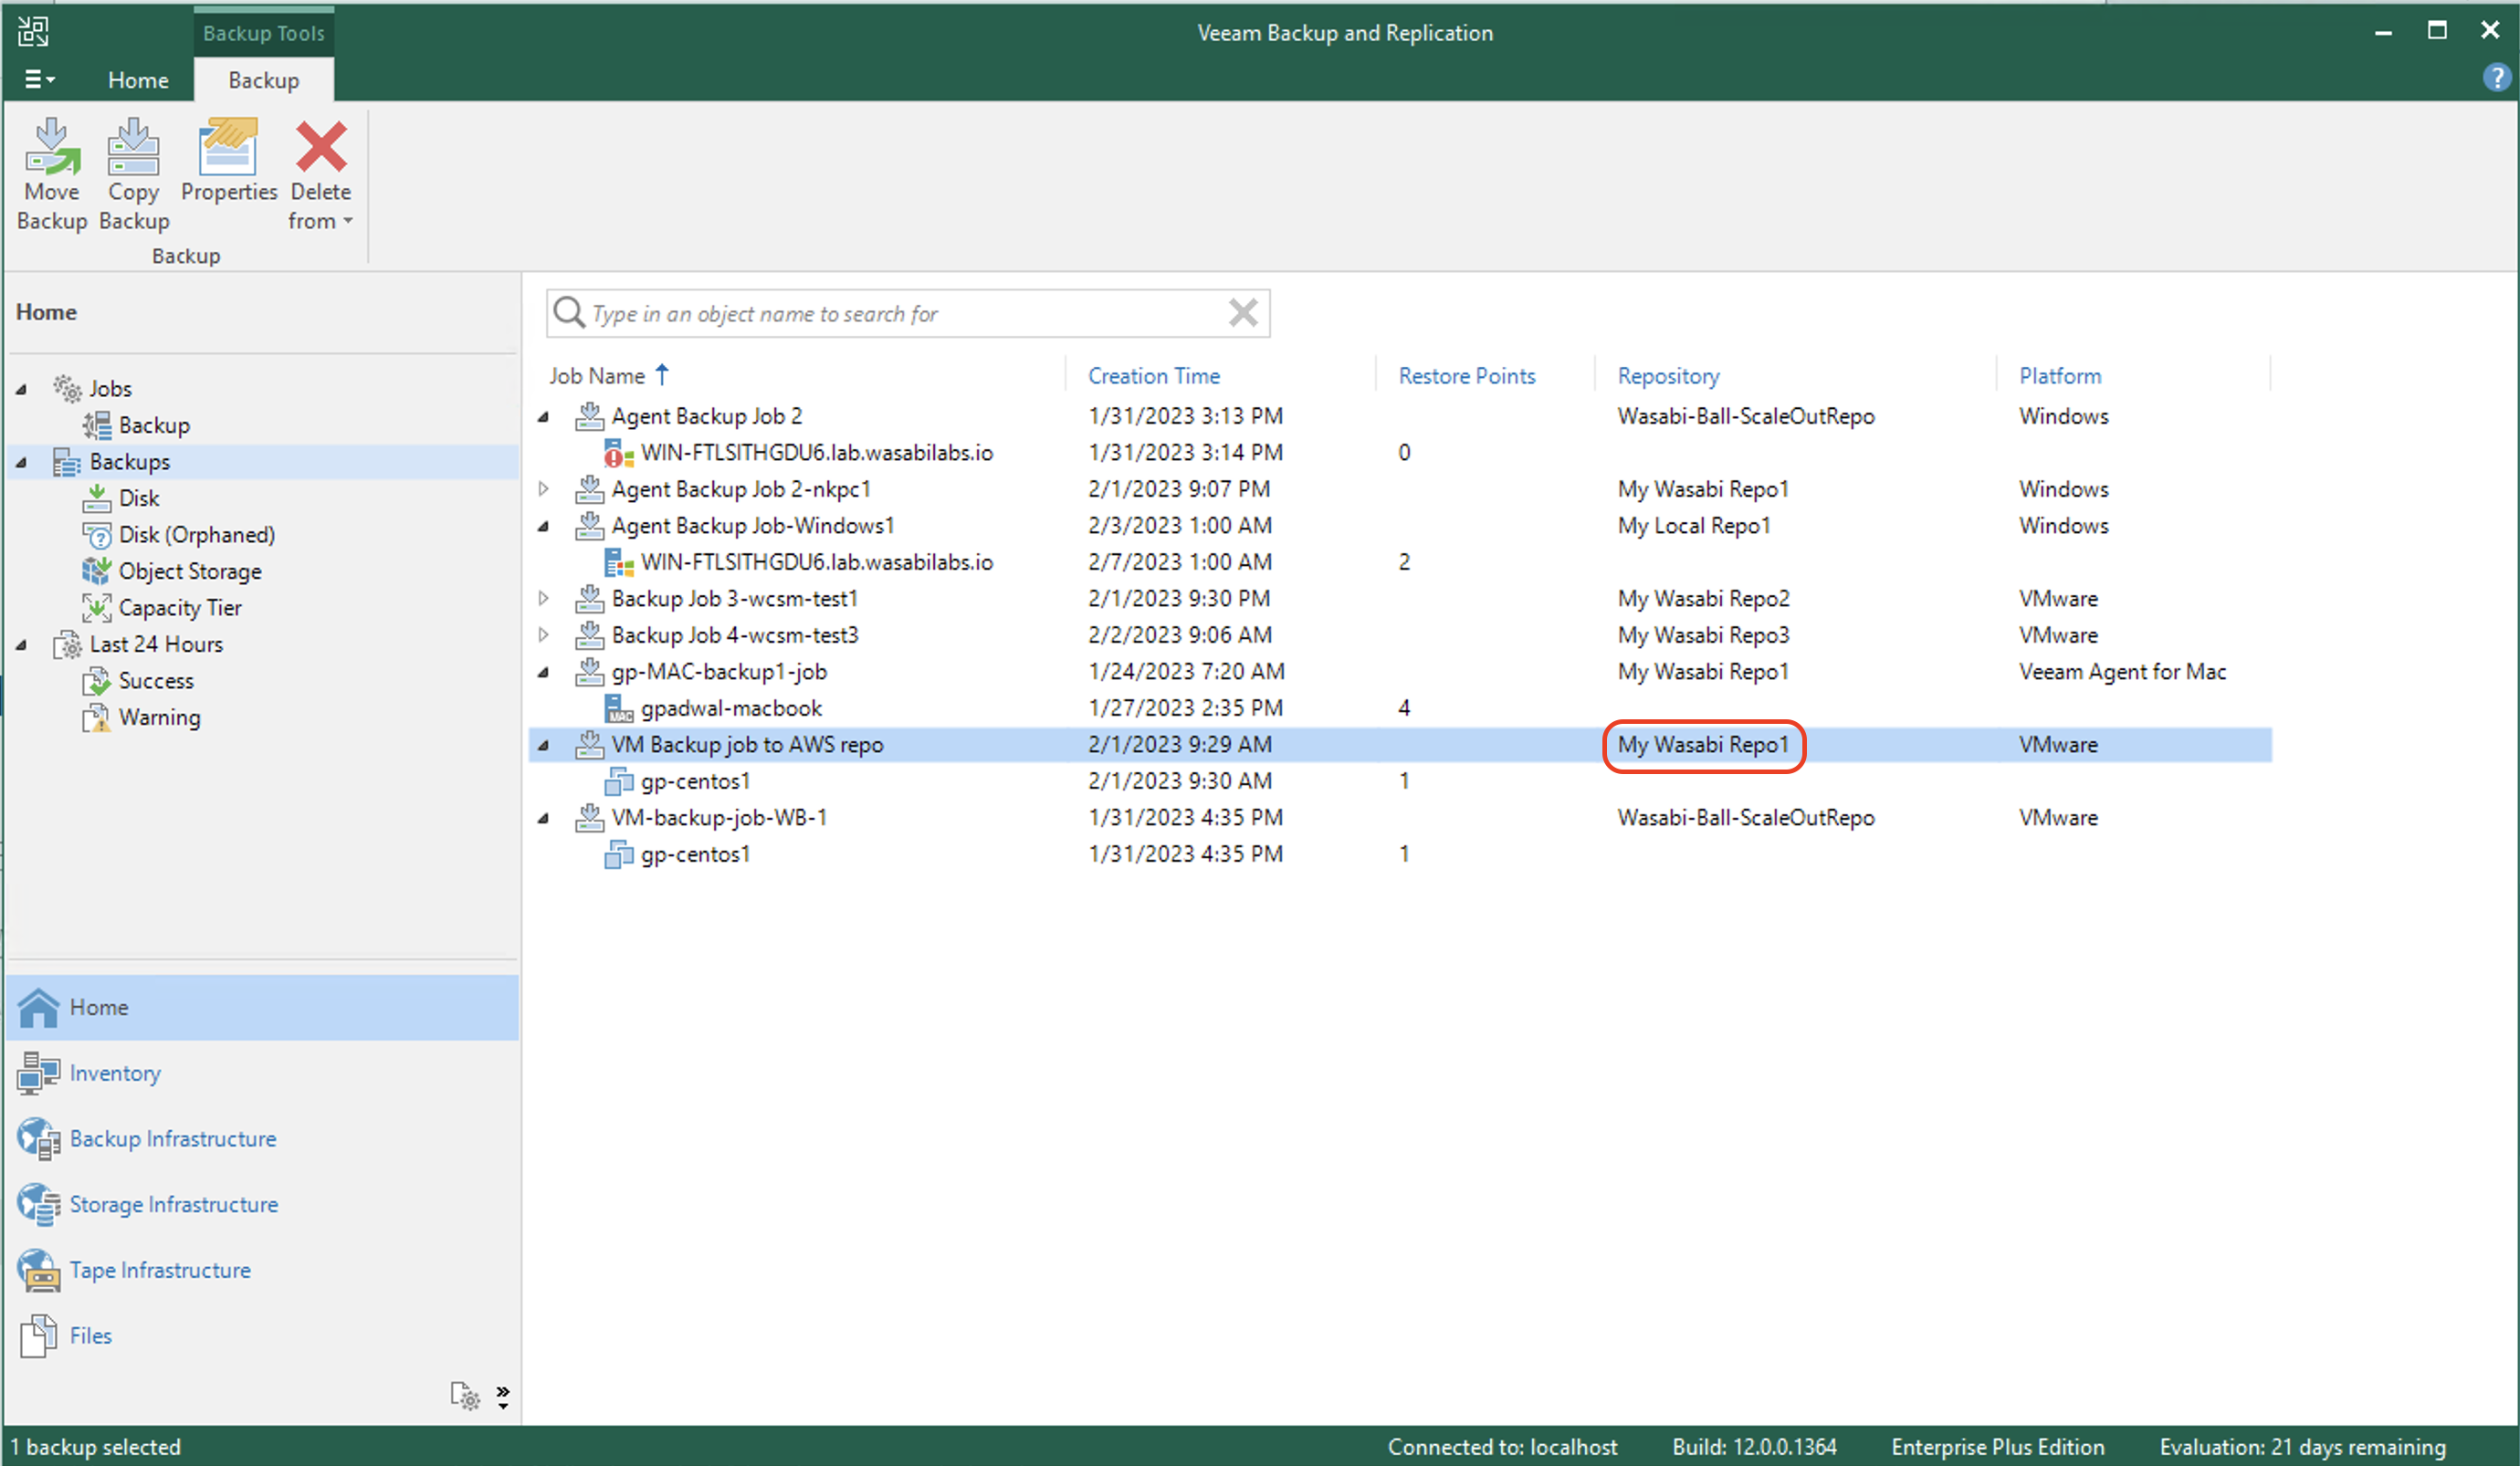This screenshot has height=1466, width=2520.
Task: Click the WIN-FTLSITHGDU6 error icon dated 1/31/2023
Action: [x=619, y=453]
